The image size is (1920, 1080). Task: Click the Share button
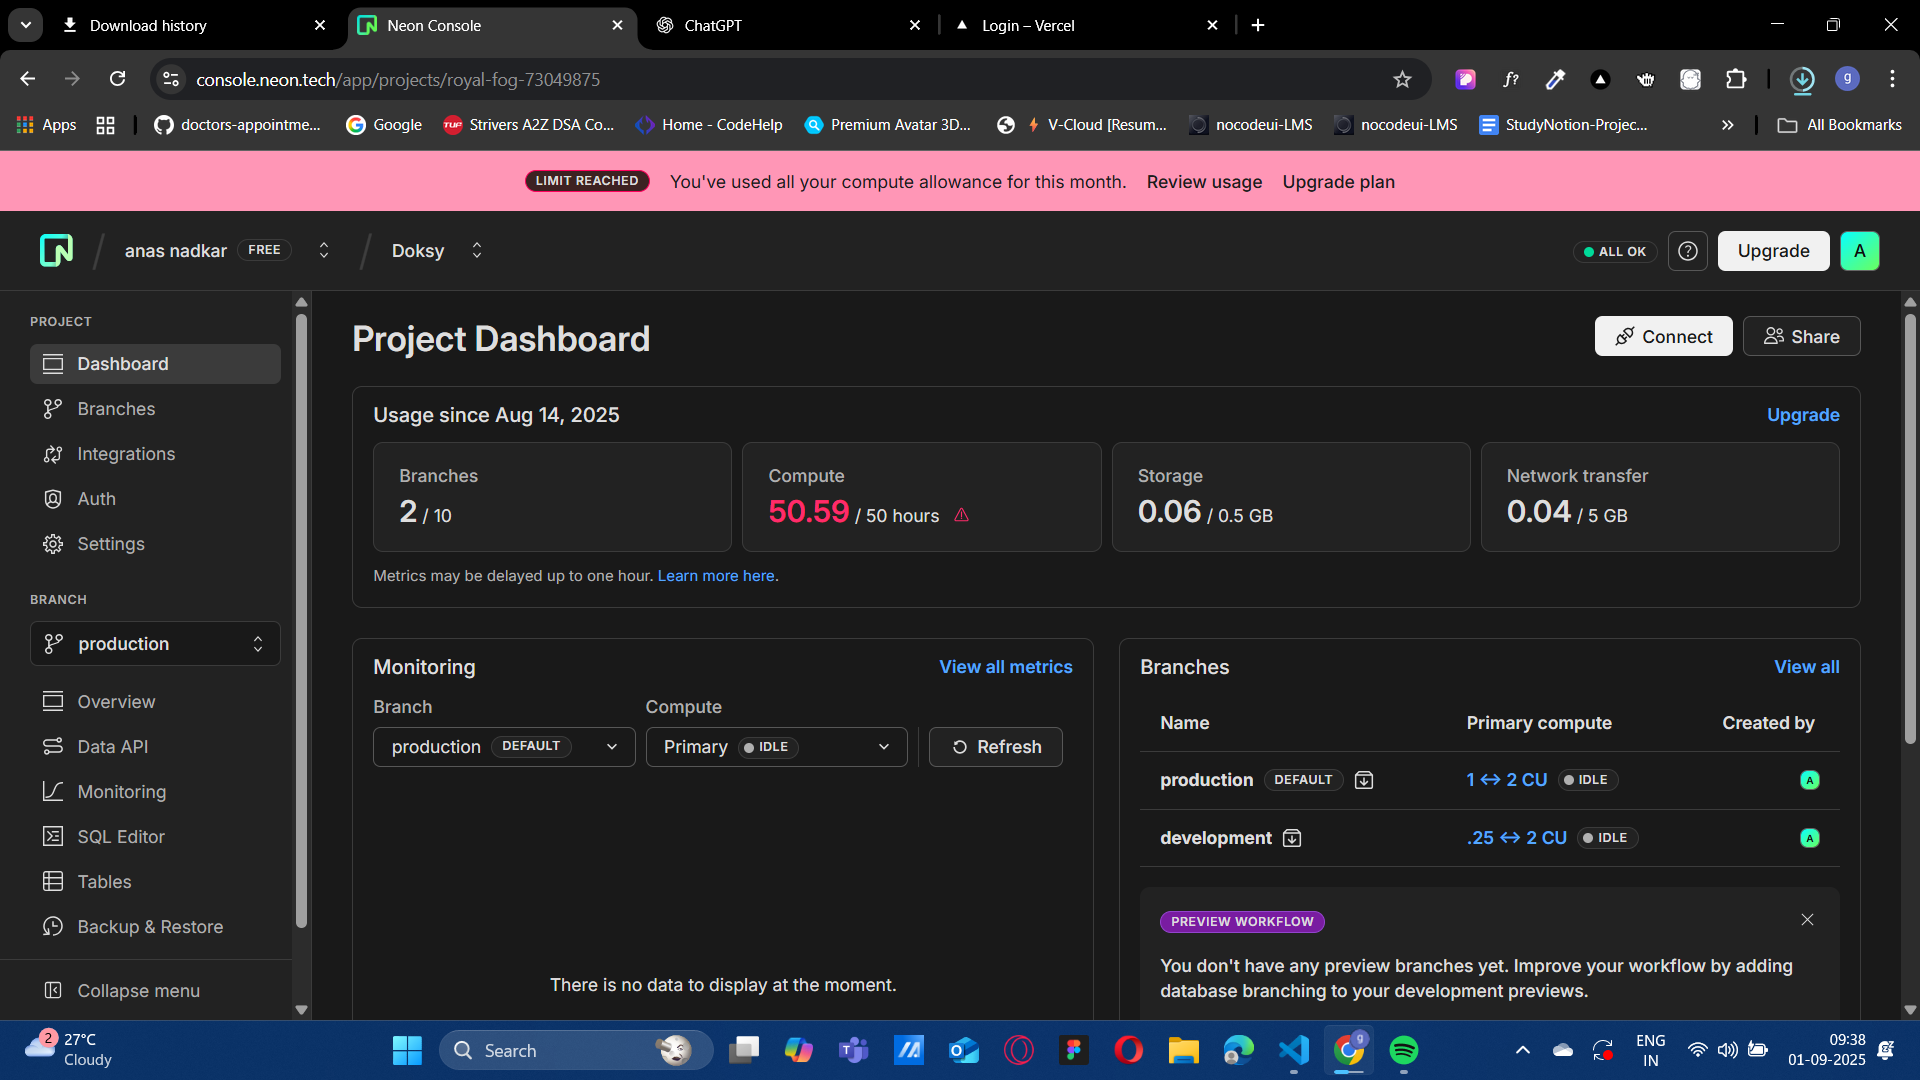1801,337
